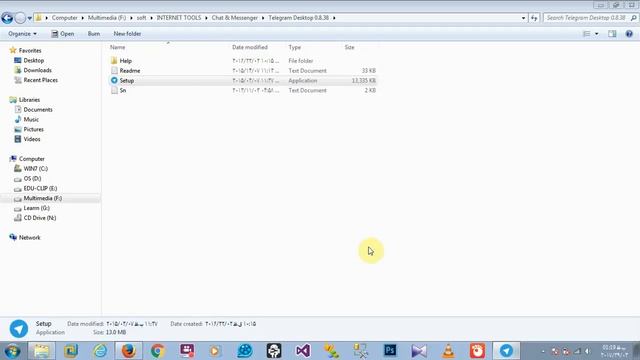The width and height of the screenshot is (640, 360).
Task: Select Telegram Desktop 0.8.38 breadcrumb segment
Action: 299,18
